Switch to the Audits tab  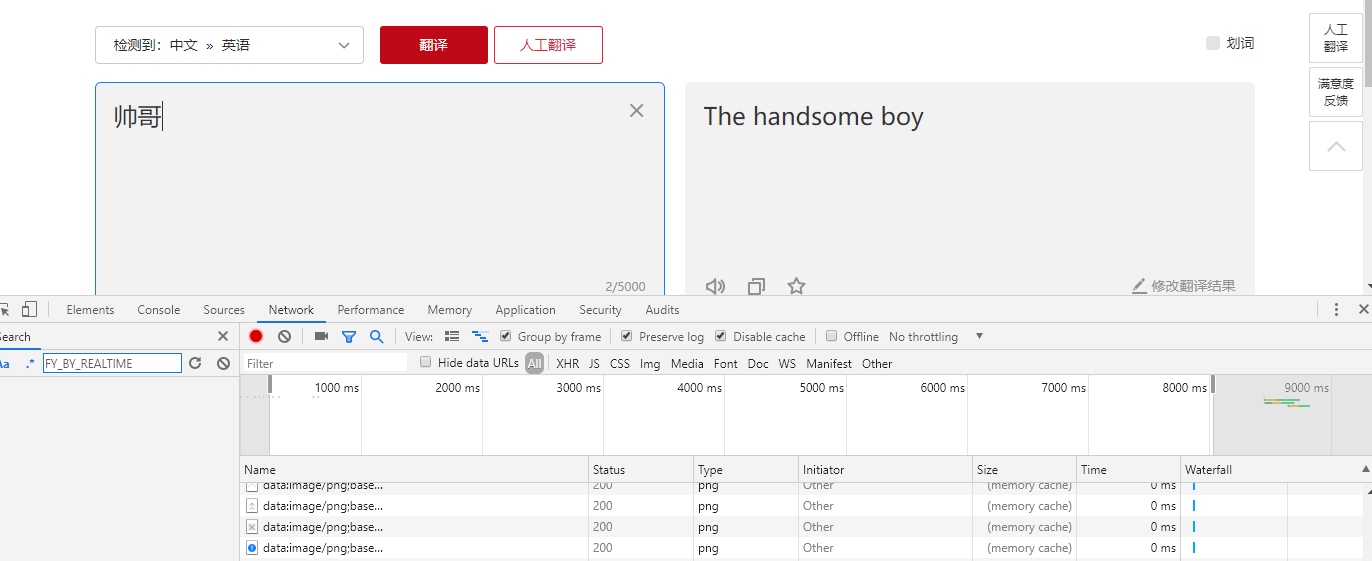(662, 310)
